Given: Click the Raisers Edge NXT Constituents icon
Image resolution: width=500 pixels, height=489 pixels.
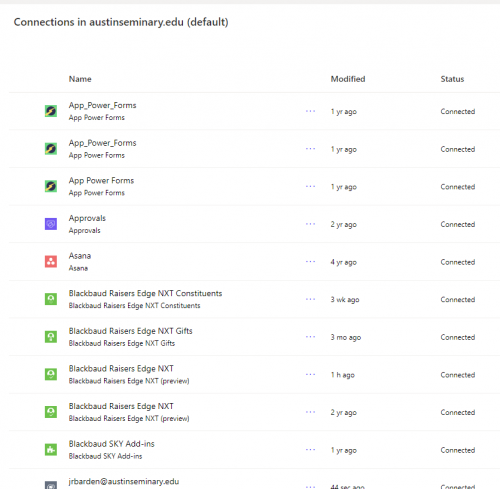Looking at the screenshot, I should pyautogui.click(x=51, y=299).
